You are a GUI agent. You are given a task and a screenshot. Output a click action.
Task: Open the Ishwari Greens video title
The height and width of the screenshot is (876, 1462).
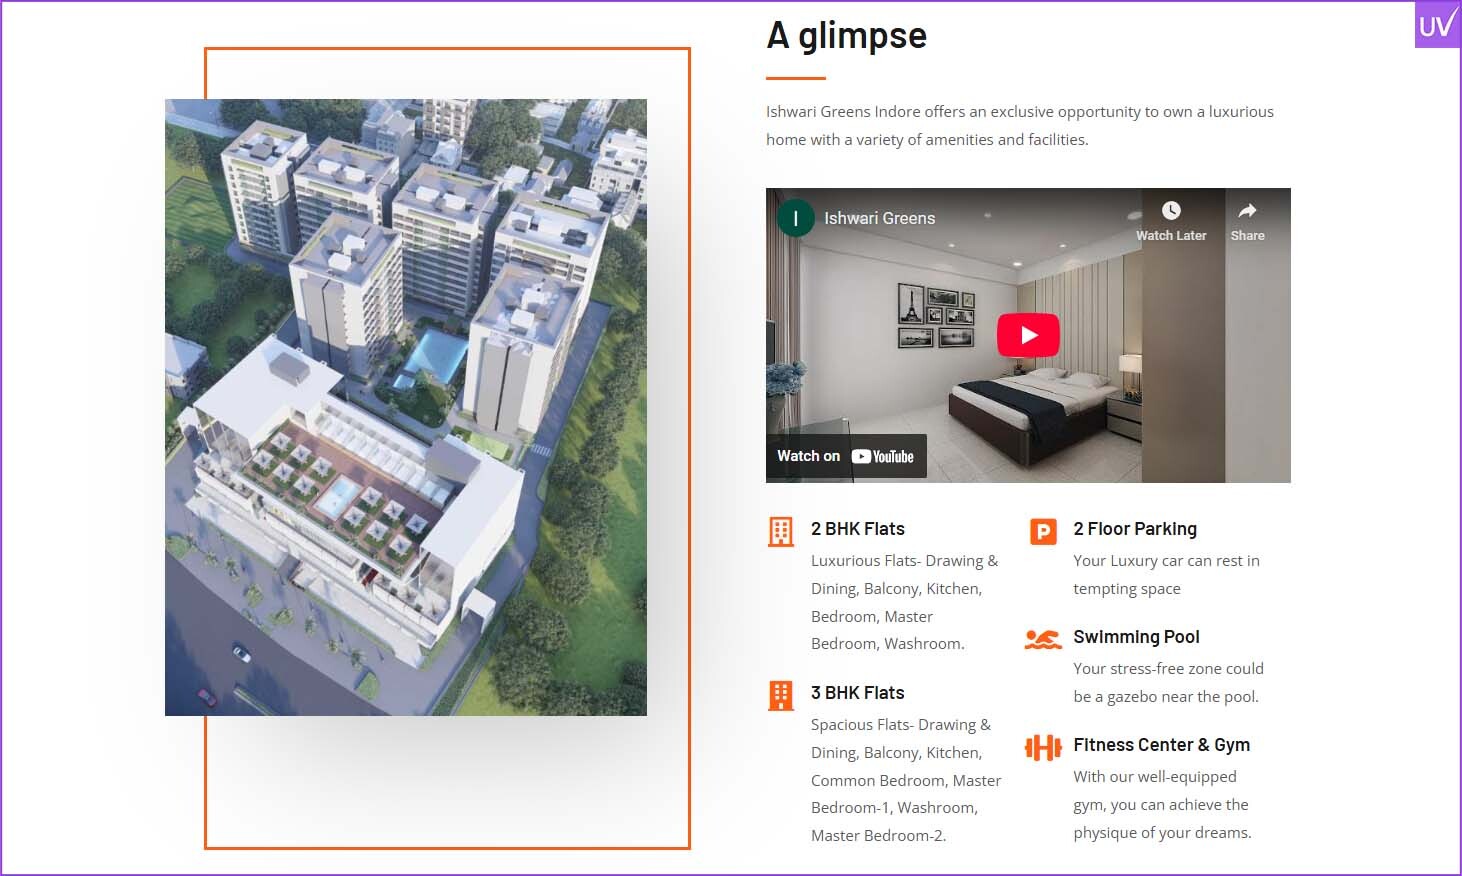click(x=880, y=218)
